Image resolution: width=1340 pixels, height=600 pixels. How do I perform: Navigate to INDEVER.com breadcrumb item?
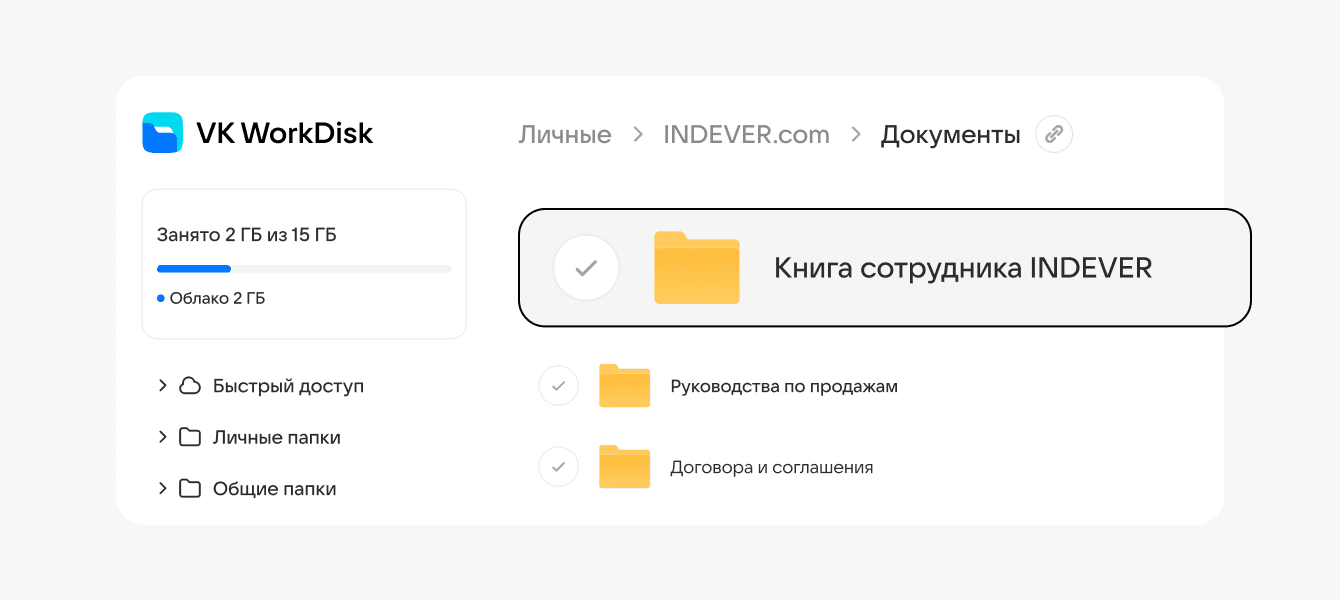pos(746,135)
